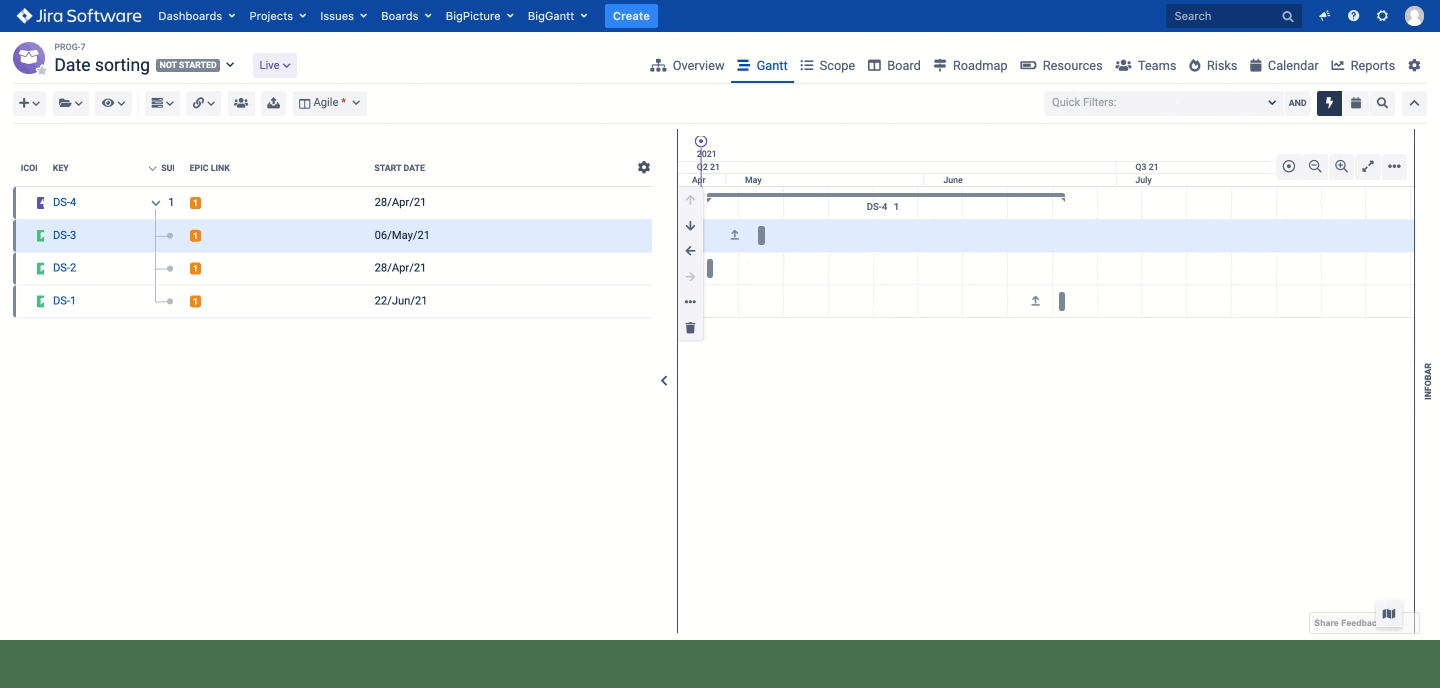
Task: Toggle the AND filter operator
Action: pos(1297,103)
